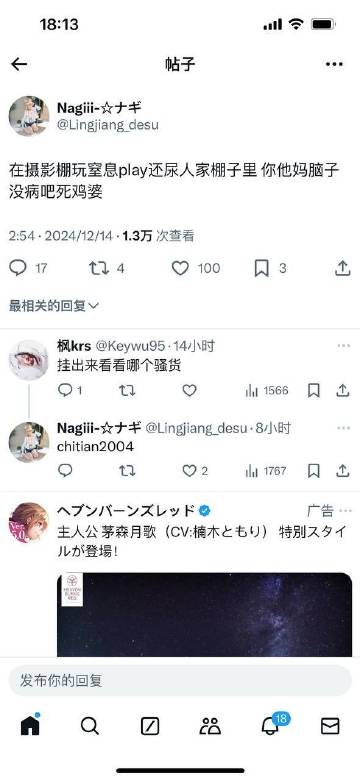Screen dimensions: 360x780
Task: Open the ad's starry night image
Action: point(204,615)
